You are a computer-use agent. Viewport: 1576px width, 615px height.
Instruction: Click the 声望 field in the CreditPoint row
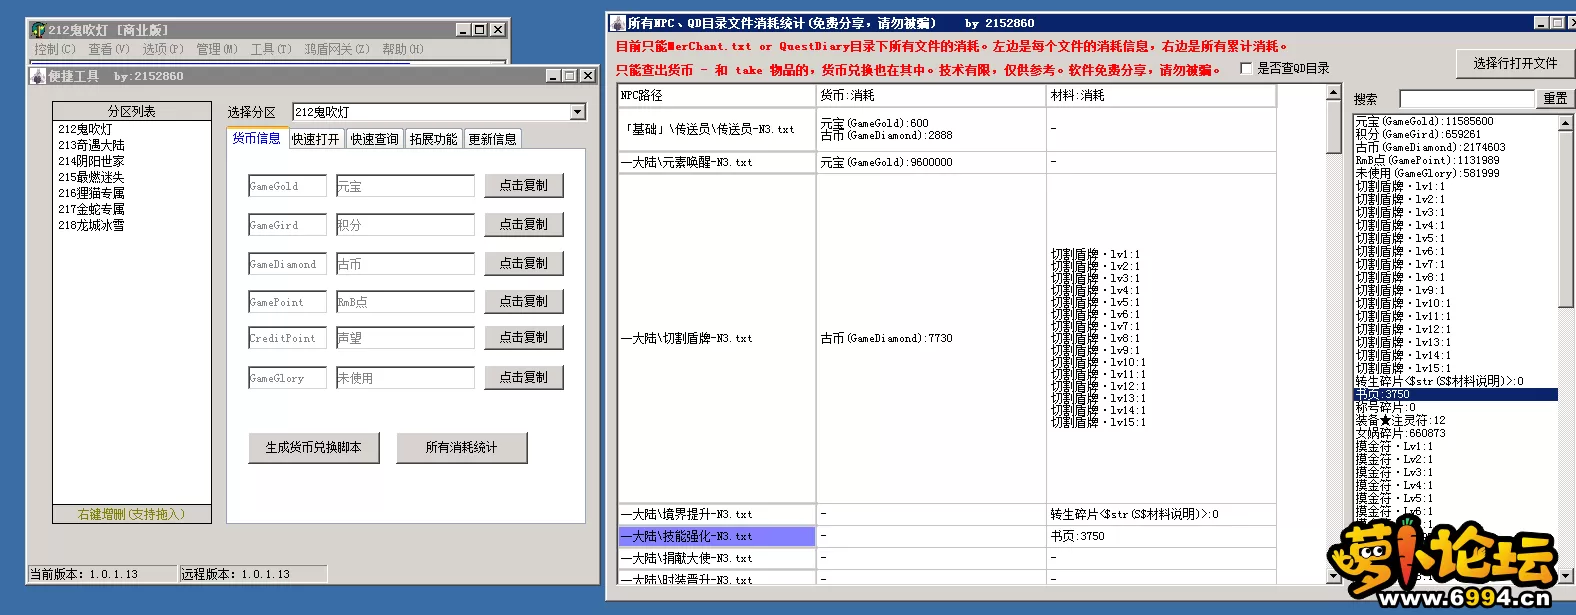[x=405, y=339]
